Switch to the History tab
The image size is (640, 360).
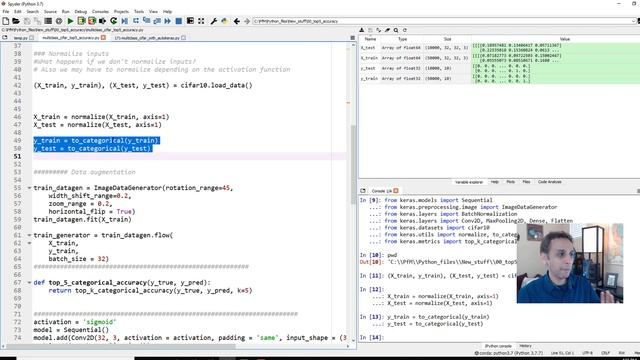pos(525,346)
